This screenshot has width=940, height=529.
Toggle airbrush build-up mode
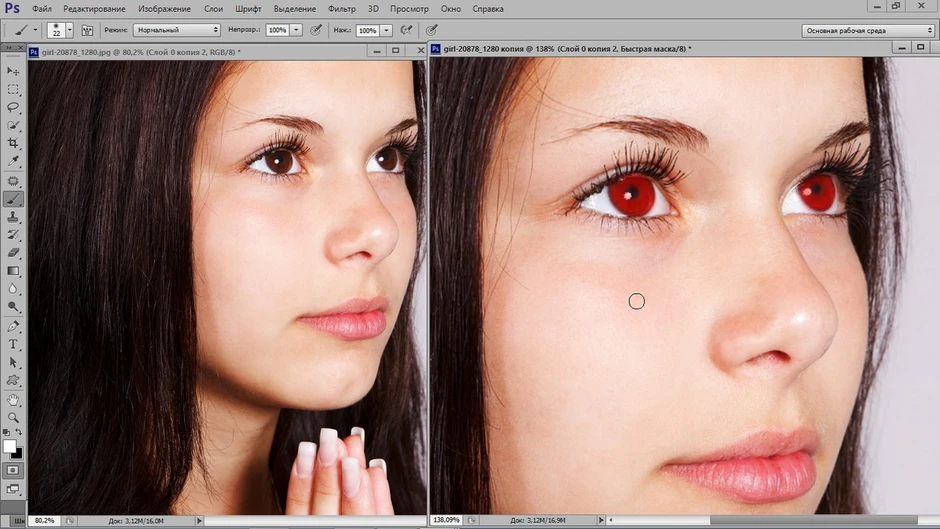click(406, 30)
